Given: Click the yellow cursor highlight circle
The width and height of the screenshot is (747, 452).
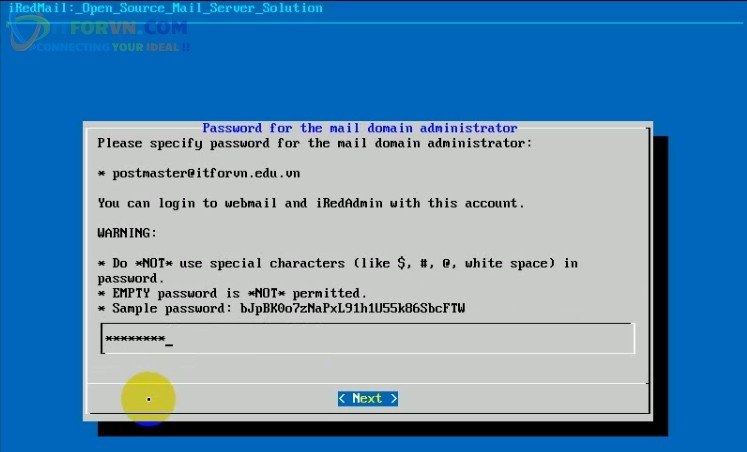Looking at the screenshot, I should click(x=148, y=399).
